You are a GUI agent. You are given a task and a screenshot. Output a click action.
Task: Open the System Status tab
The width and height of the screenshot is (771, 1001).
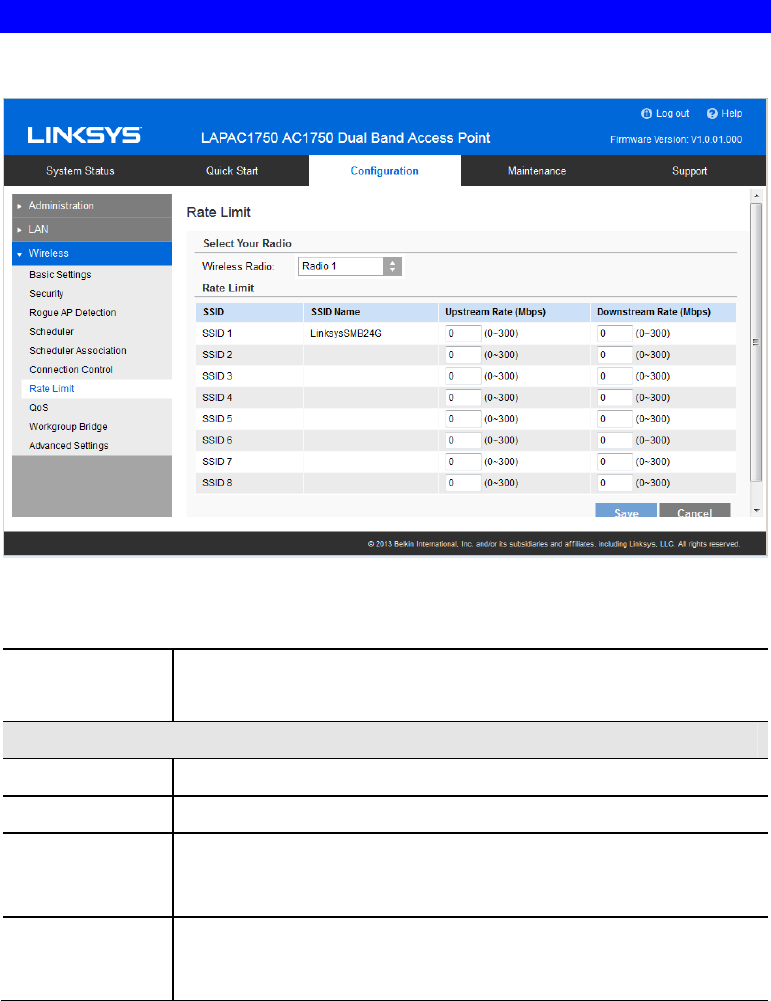[x=80, y=171]
